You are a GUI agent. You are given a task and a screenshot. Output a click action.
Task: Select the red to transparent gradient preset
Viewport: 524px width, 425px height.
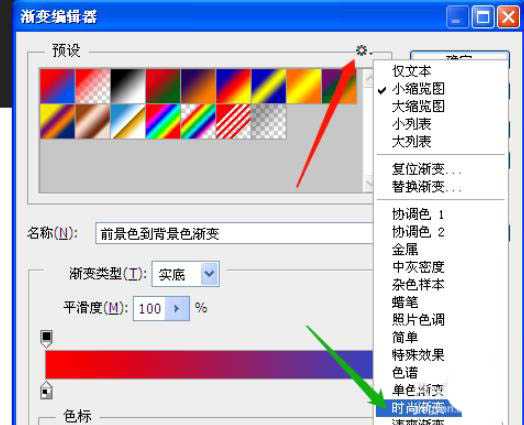tap(93, 86)
